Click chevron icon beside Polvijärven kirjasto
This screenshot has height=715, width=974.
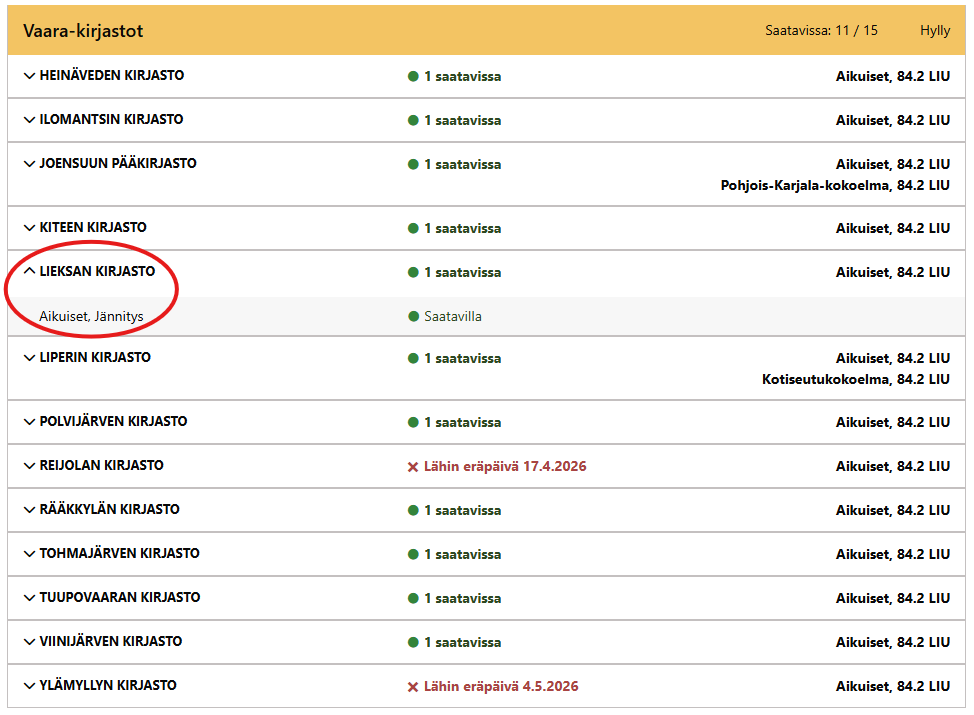pyautogui.click(x=29, y=422)
